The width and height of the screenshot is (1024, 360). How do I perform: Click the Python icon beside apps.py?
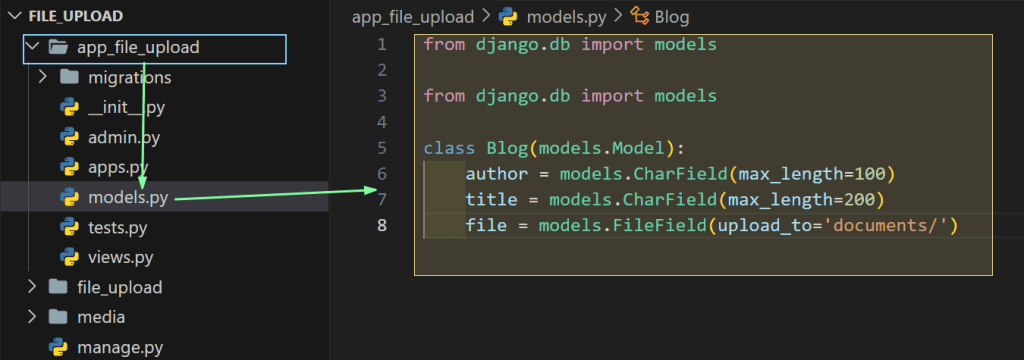(69, 167)
